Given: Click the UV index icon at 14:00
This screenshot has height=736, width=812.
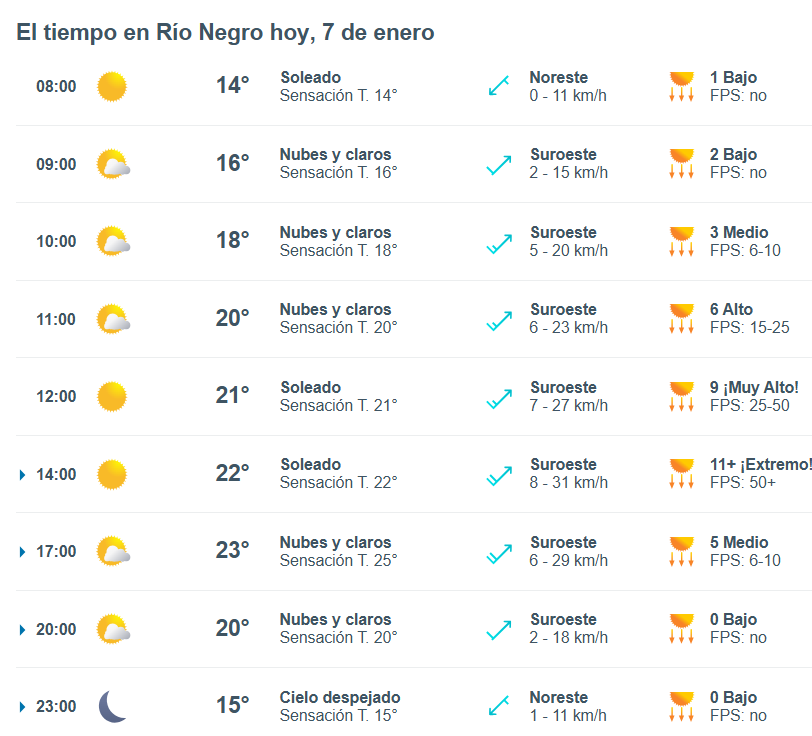Looking at the screenshot, I should click(x=682, y=473).
